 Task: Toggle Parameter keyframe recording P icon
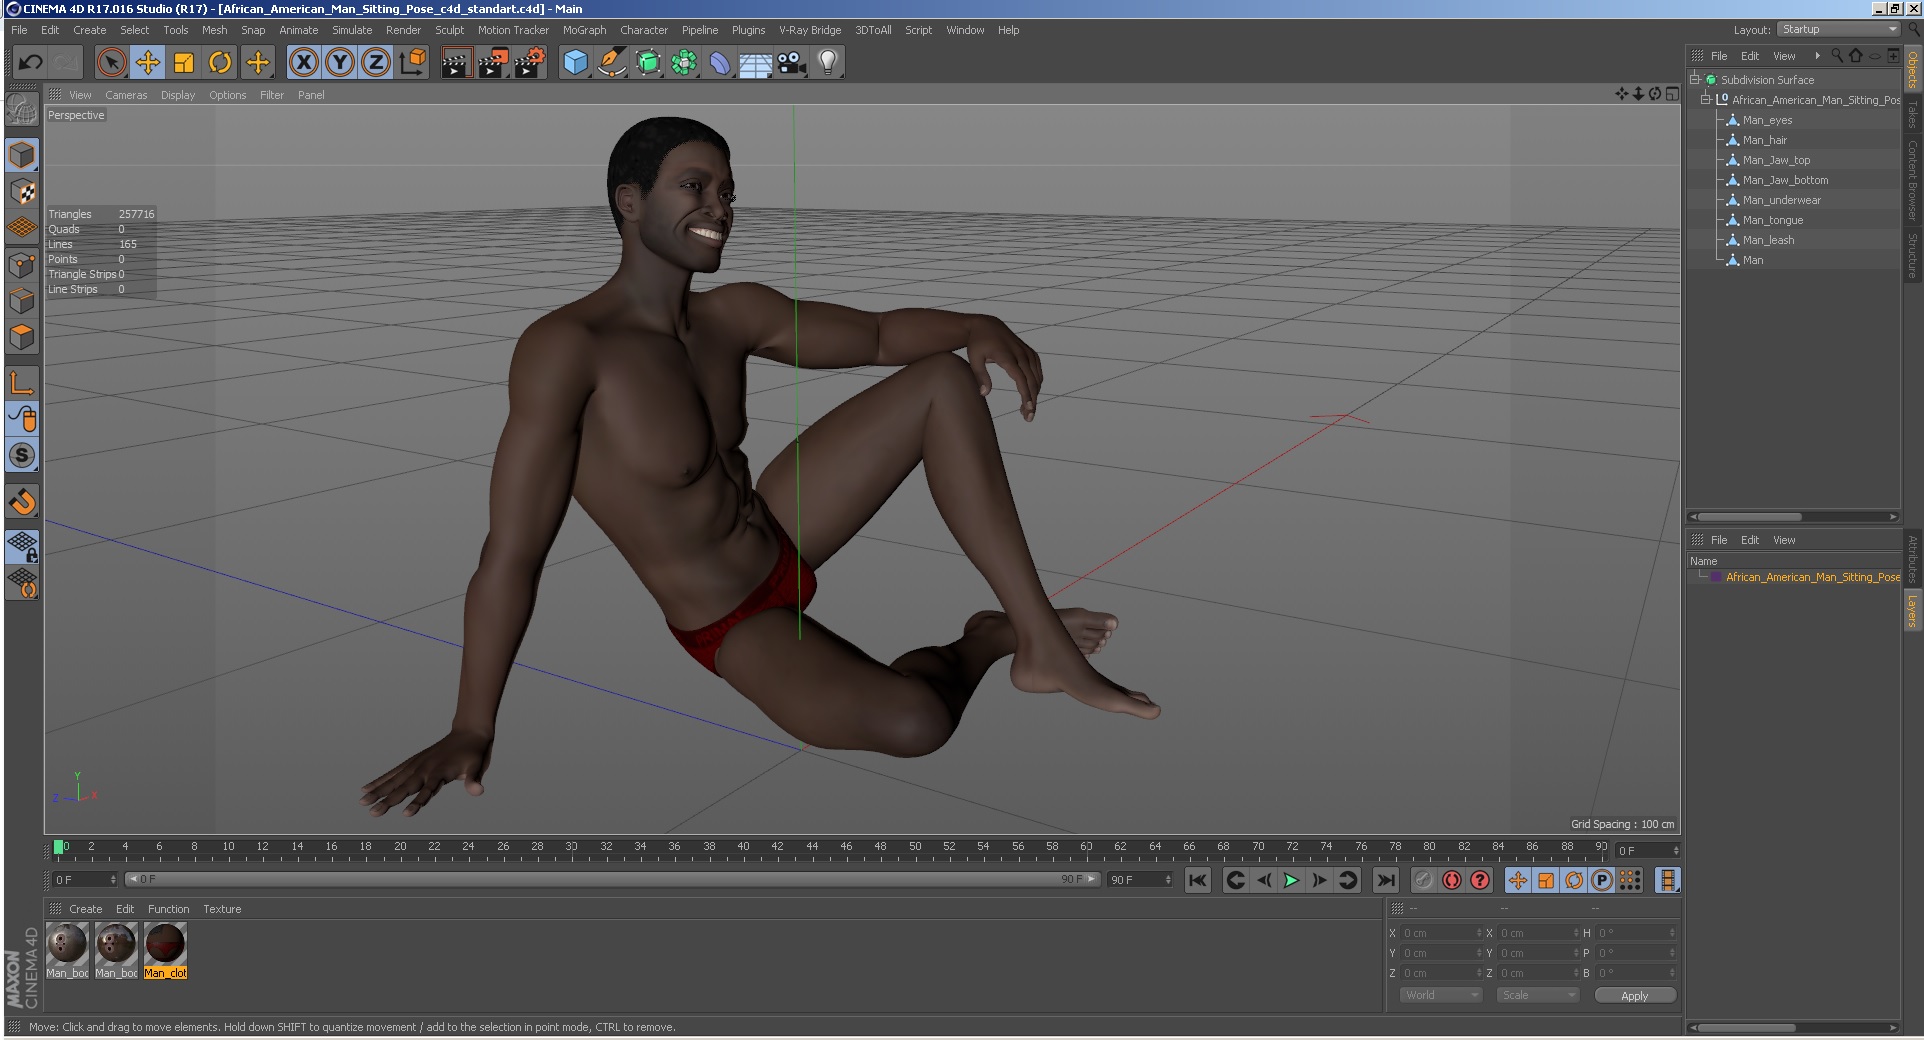tap(1601, 880)
